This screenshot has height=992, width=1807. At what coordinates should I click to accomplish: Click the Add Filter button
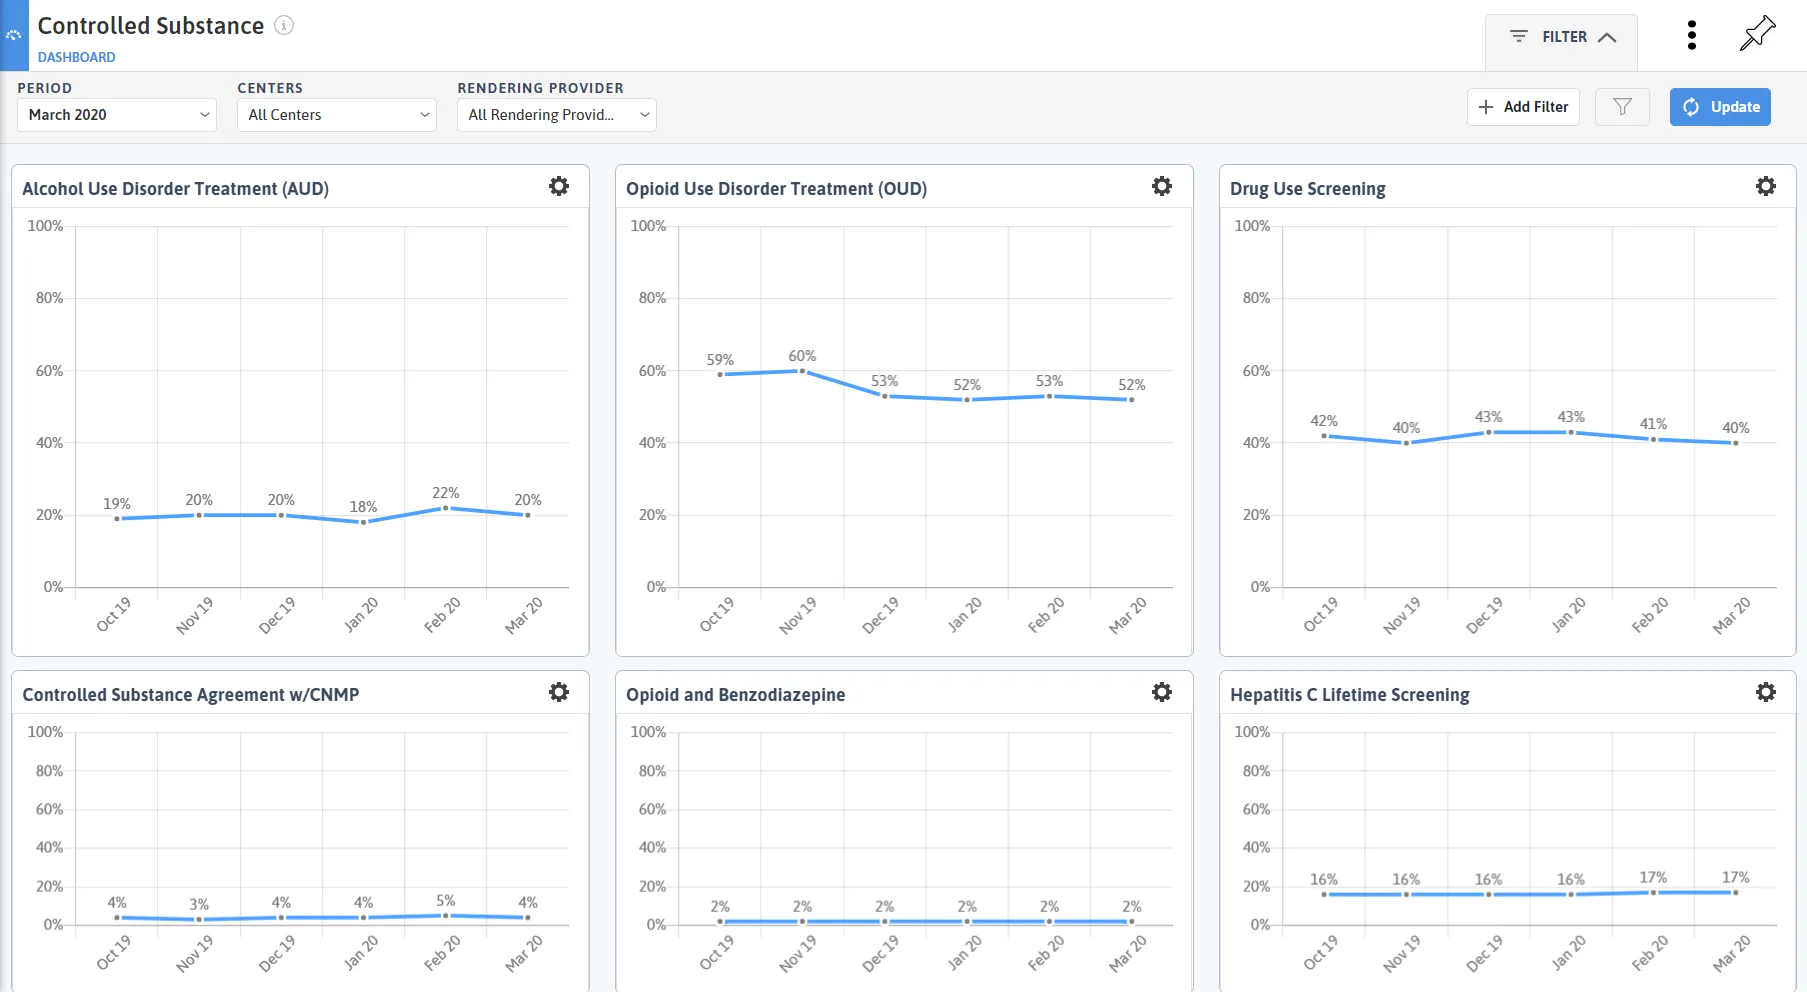coord(1523,107)
